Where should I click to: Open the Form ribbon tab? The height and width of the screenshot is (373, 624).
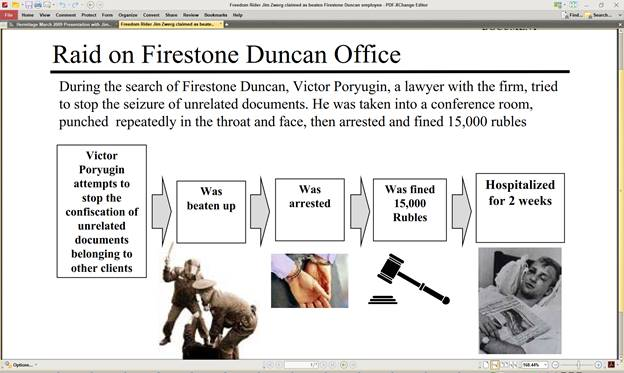pyautogui.click(x=107, y=15)
